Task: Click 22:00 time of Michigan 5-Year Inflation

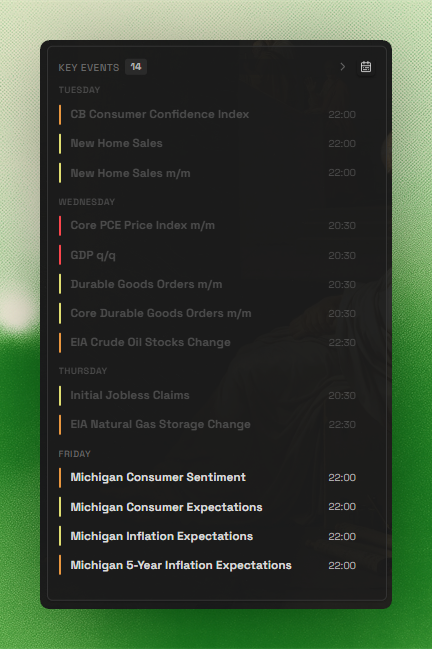Action: [342, 565]
